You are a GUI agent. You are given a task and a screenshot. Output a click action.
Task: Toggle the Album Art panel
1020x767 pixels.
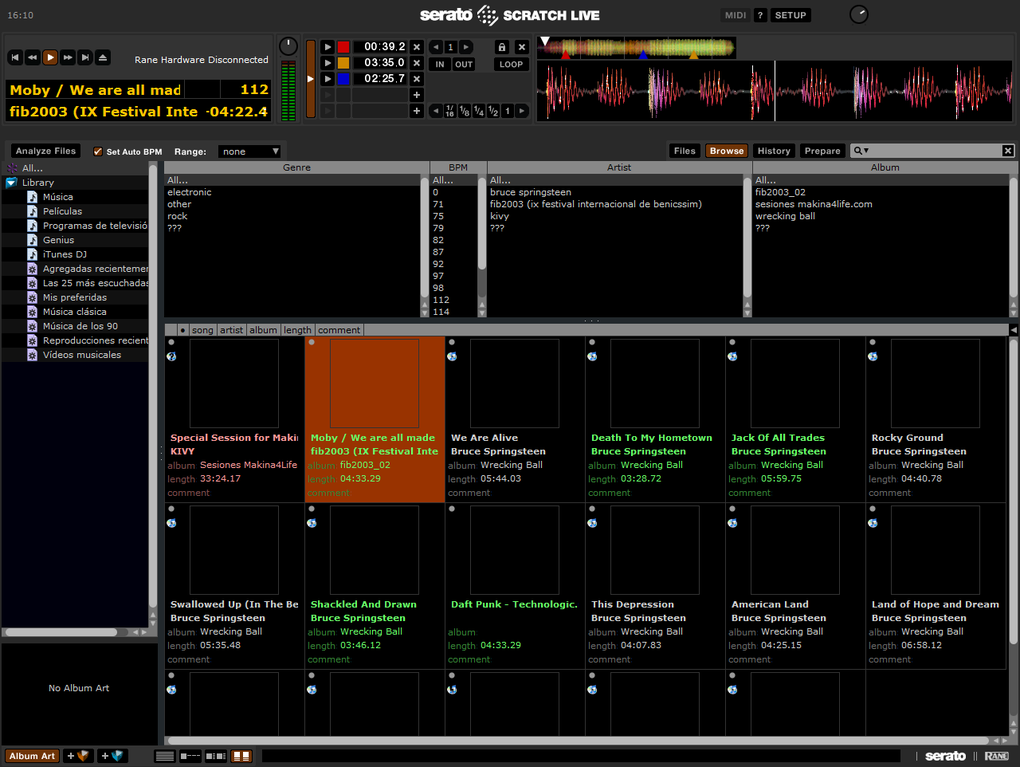(32, 756)
